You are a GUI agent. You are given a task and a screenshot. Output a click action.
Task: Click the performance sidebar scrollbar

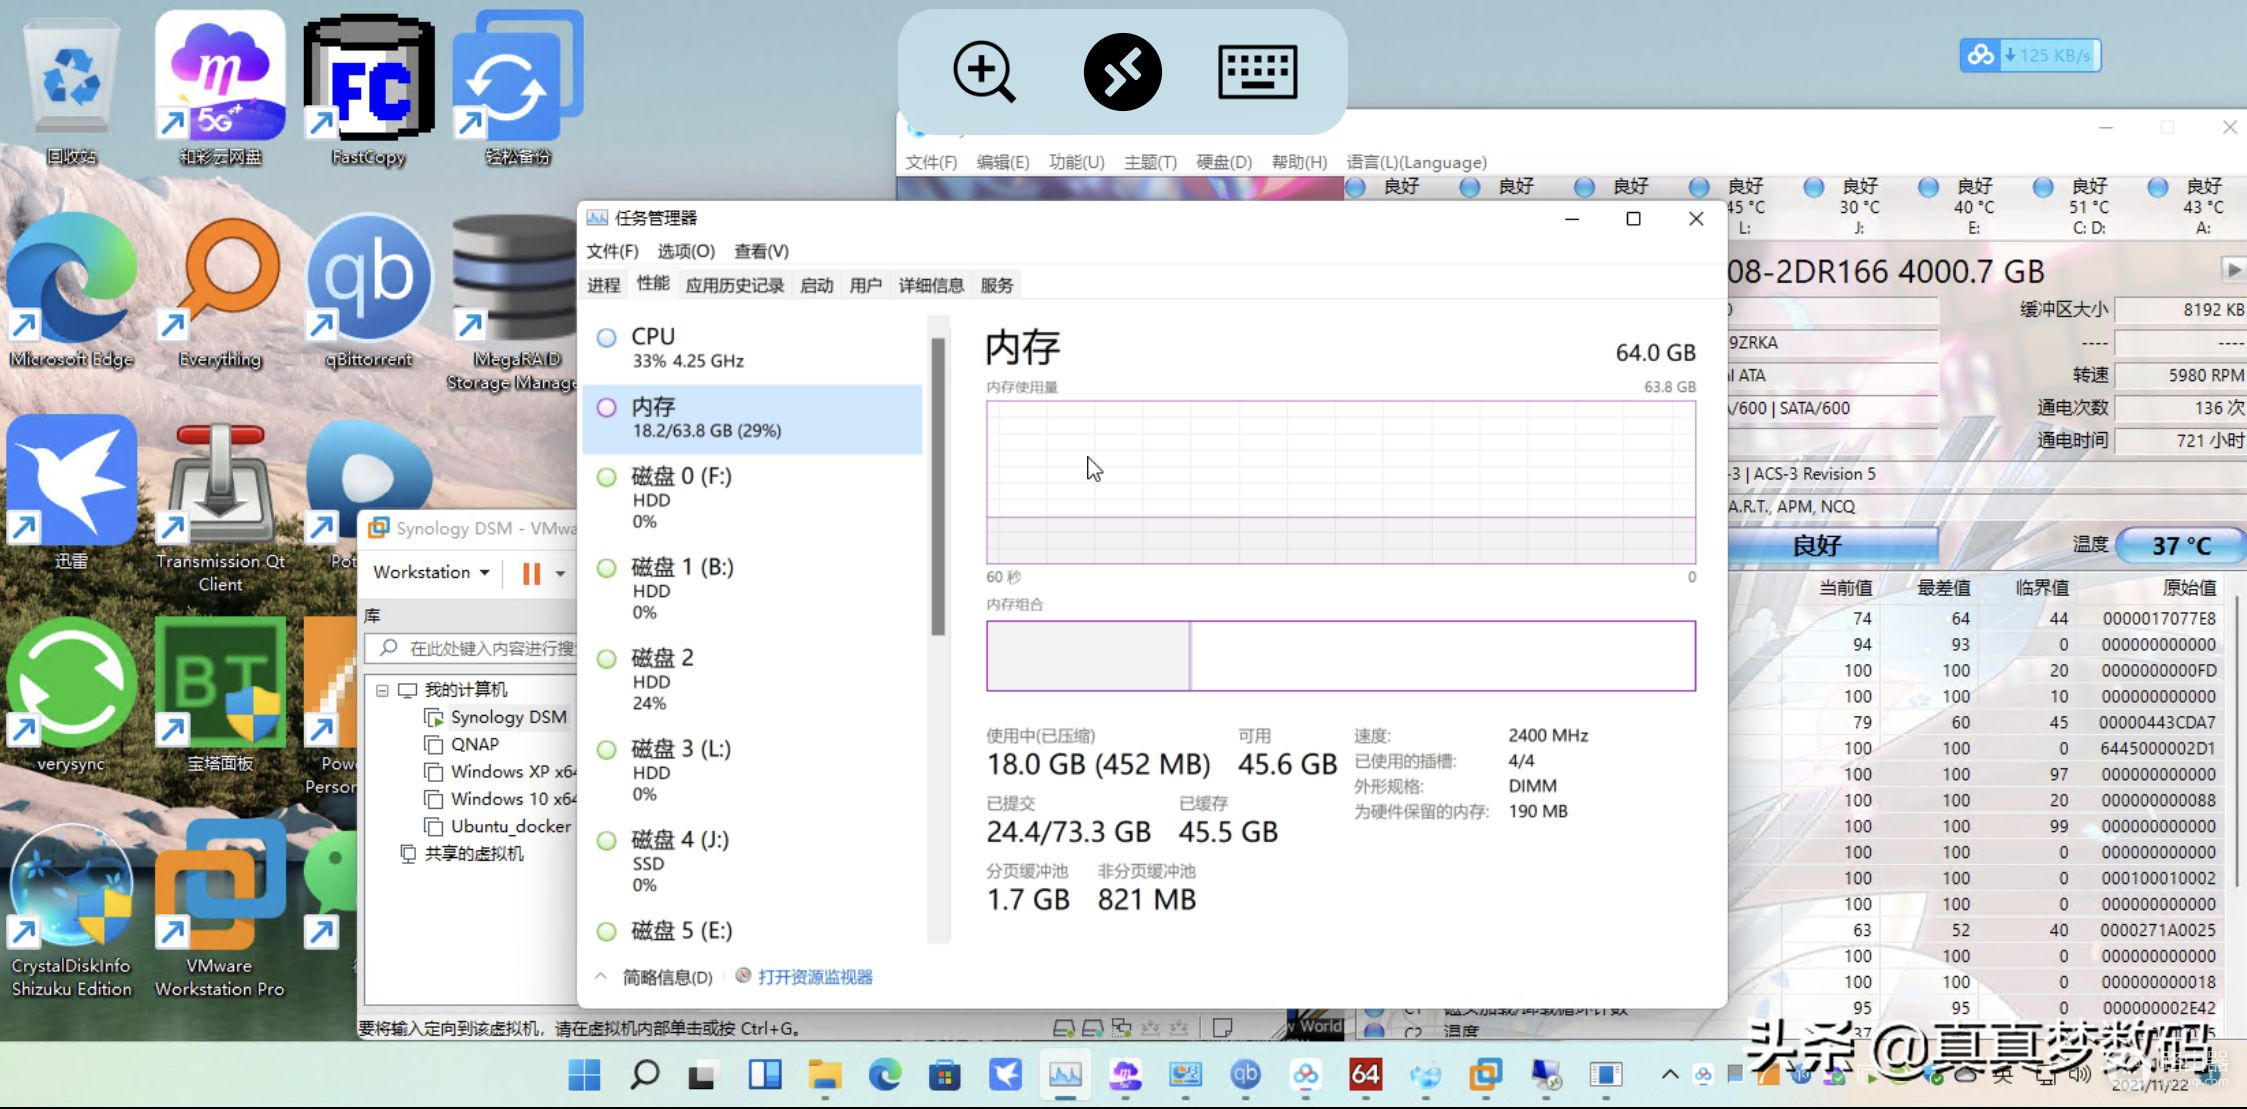pos(938,487)
